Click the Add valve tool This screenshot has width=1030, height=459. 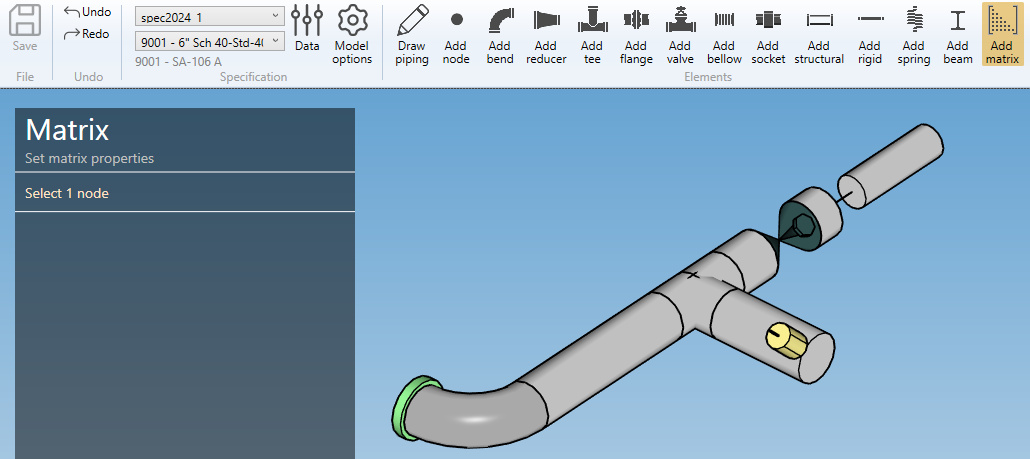coord(680,35)
